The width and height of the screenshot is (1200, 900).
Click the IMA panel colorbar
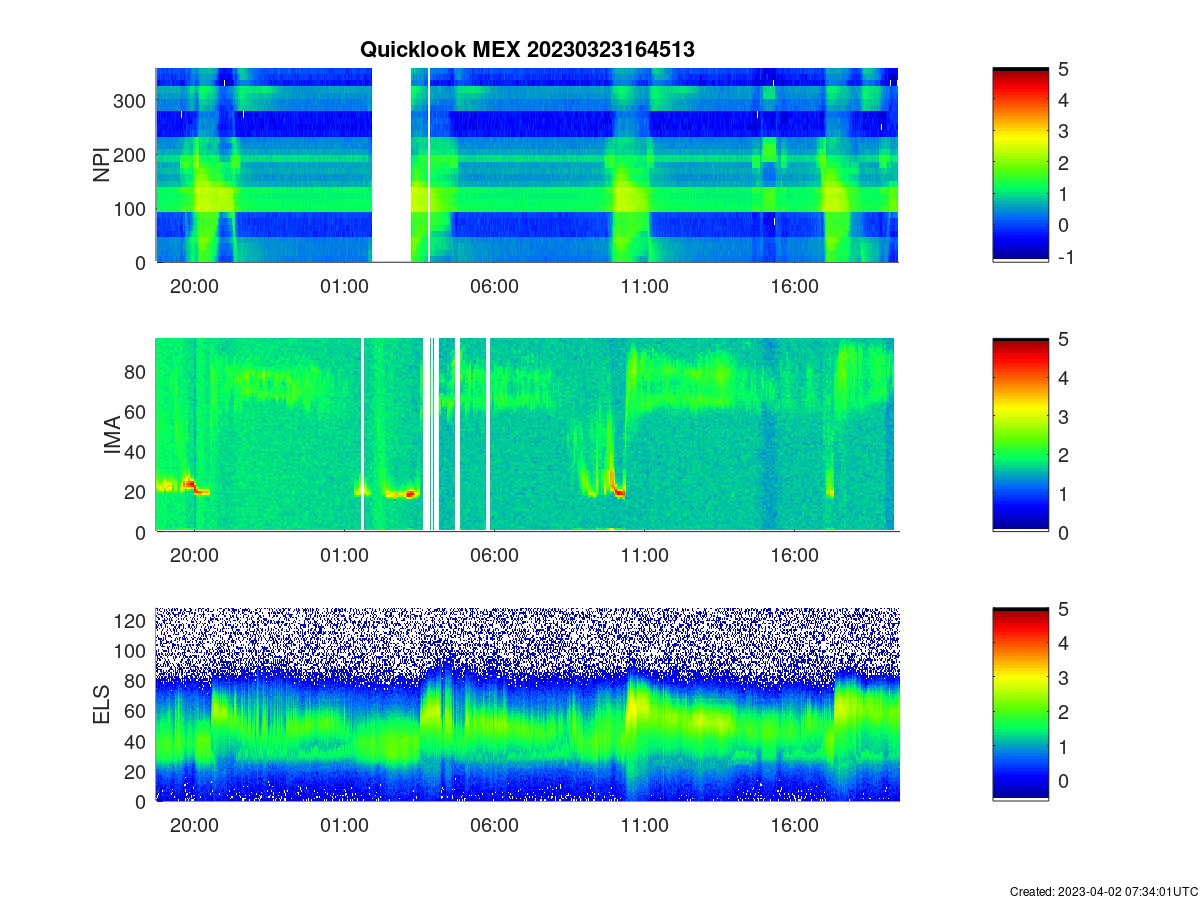point(1021,435)
